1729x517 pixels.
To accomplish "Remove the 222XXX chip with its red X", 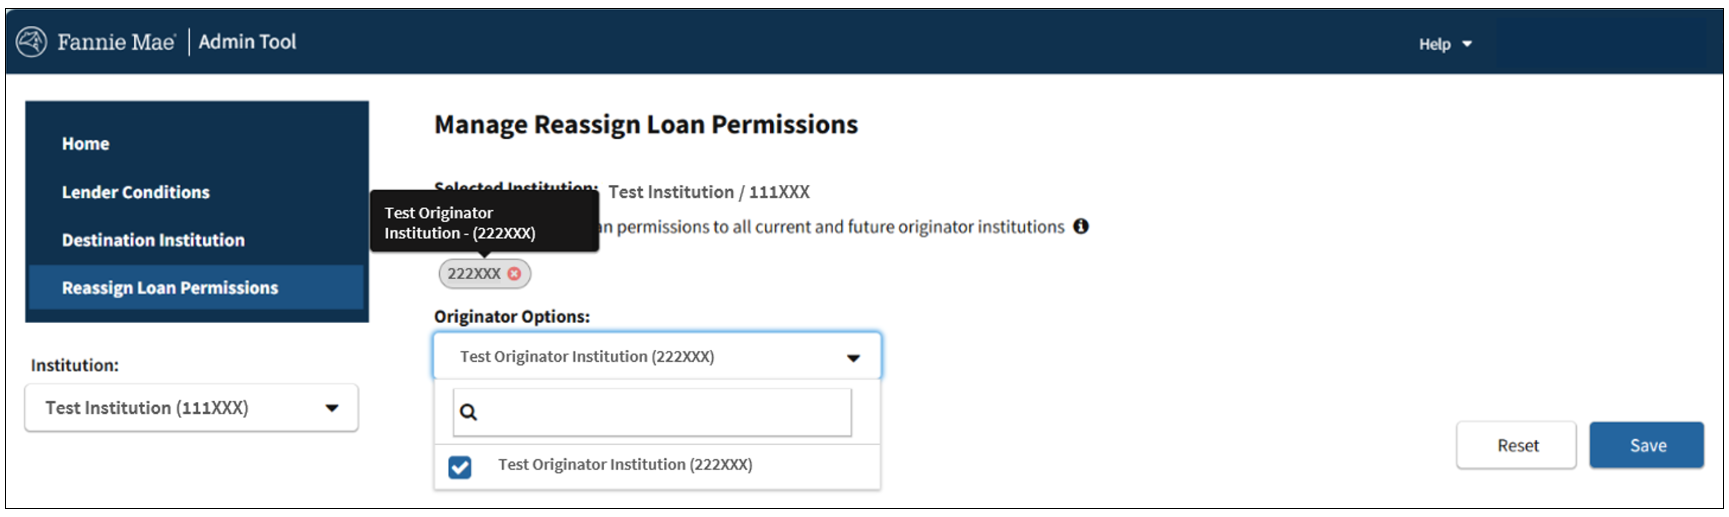I will (514, 274).
